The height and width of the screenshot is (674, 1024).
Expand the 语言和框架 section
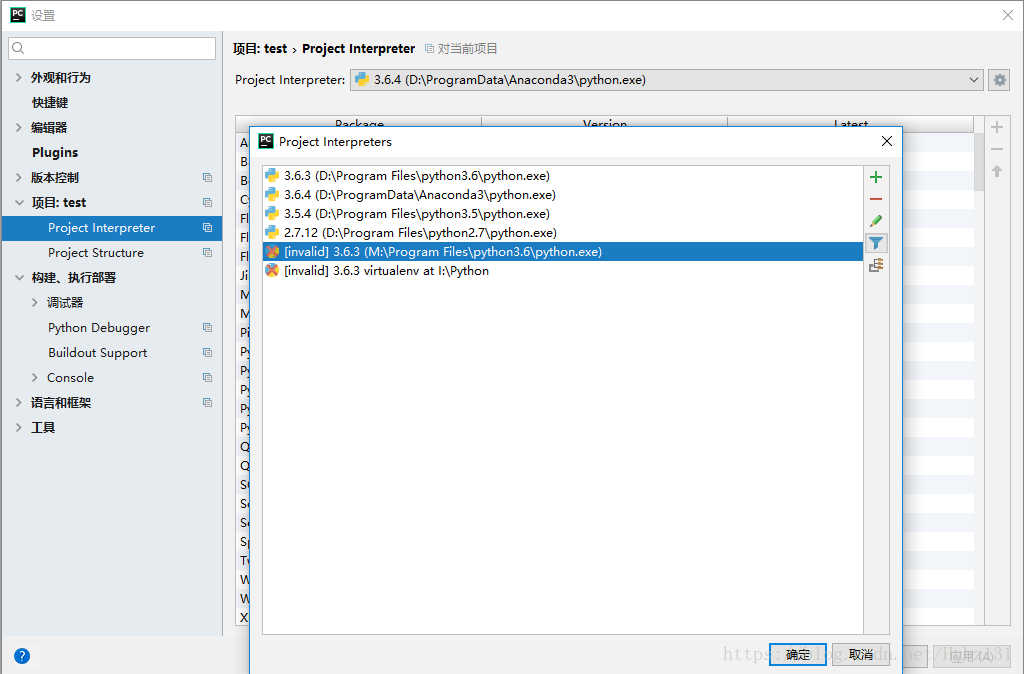click(x=18, y=402)
